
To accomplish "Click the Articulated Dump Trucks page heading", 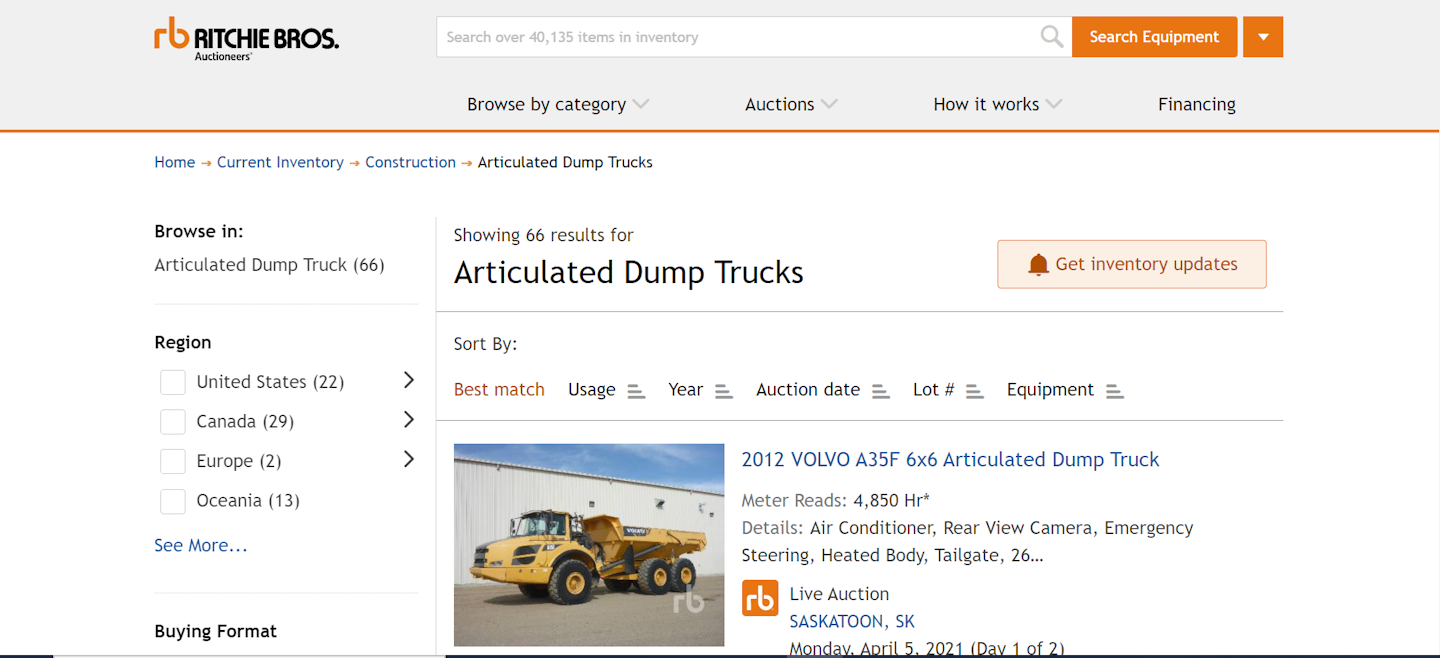I will [629, 273].
